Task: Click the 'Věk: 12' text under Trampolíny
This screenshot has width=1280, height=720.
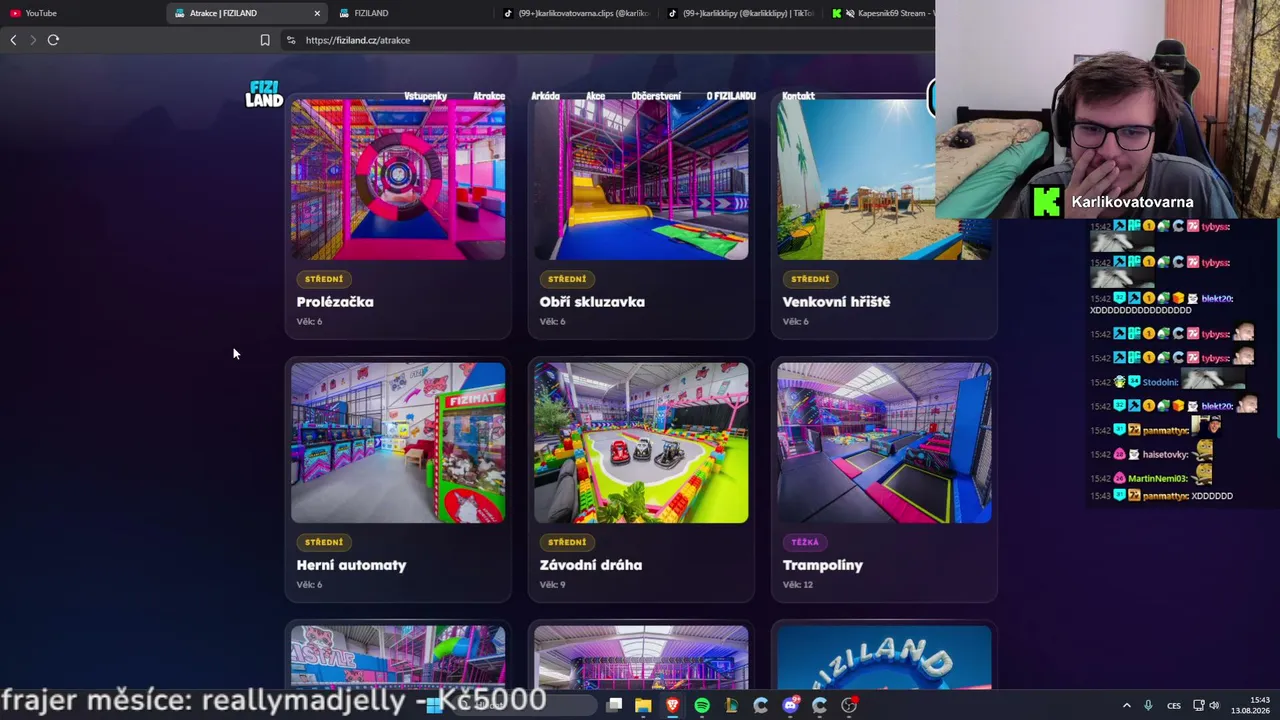Action: (798, 585)
